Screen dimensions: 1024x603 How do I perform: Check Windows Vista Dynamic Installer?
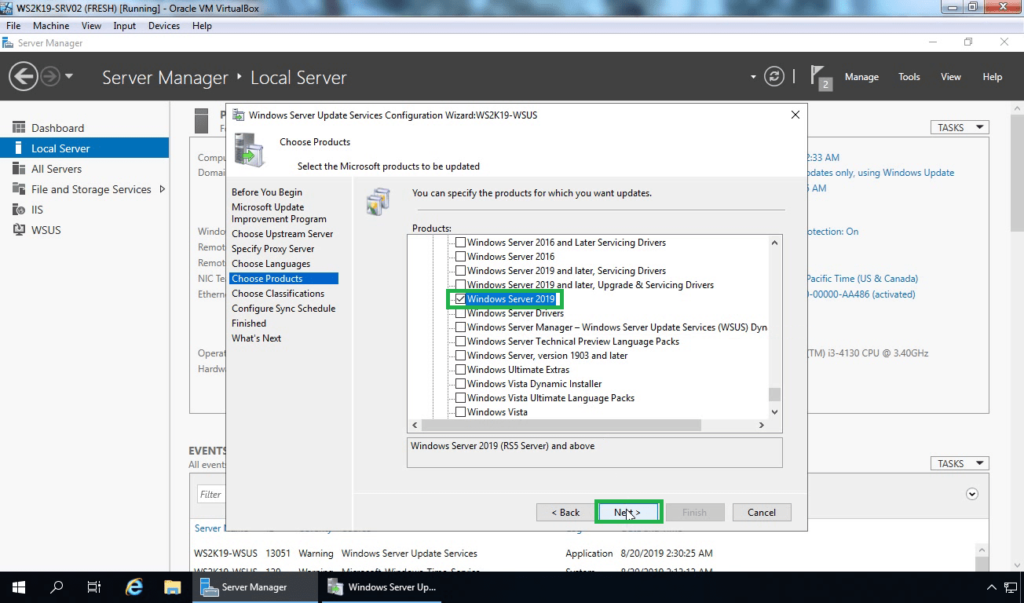coord(460,384)
